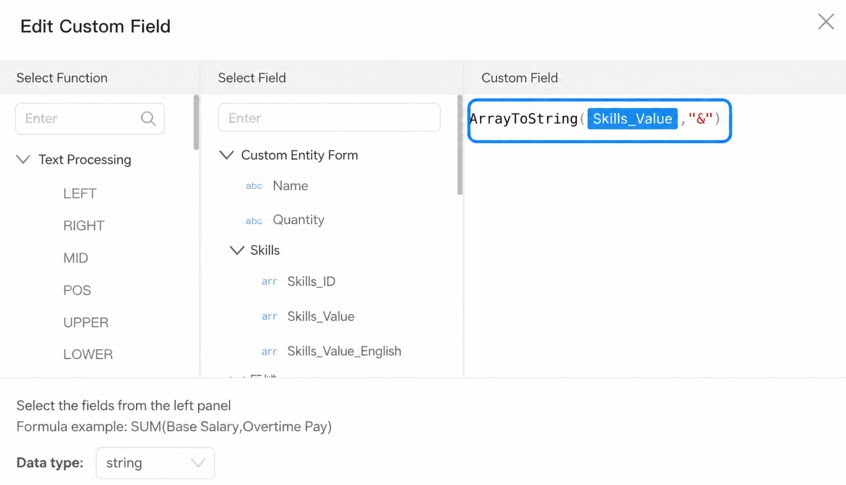Screen dimensions: 846x485
Task: Select the UPPER function
Action: tap(86, 323)
